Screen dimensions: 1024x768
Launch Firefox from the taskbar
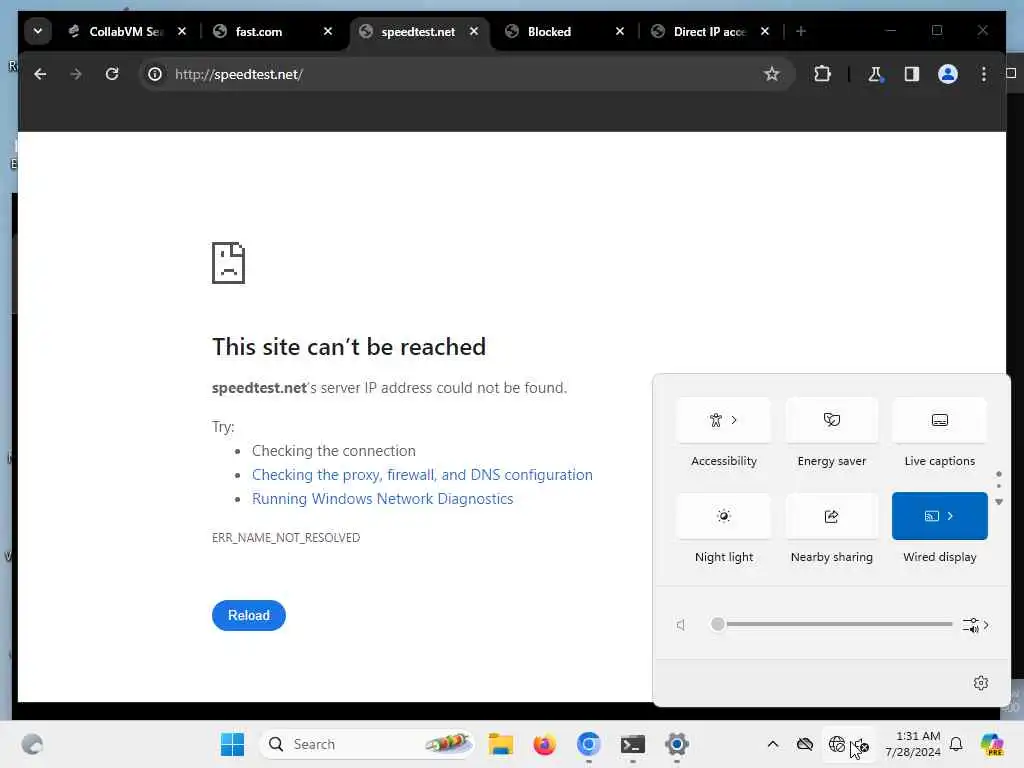pos(544,744)
